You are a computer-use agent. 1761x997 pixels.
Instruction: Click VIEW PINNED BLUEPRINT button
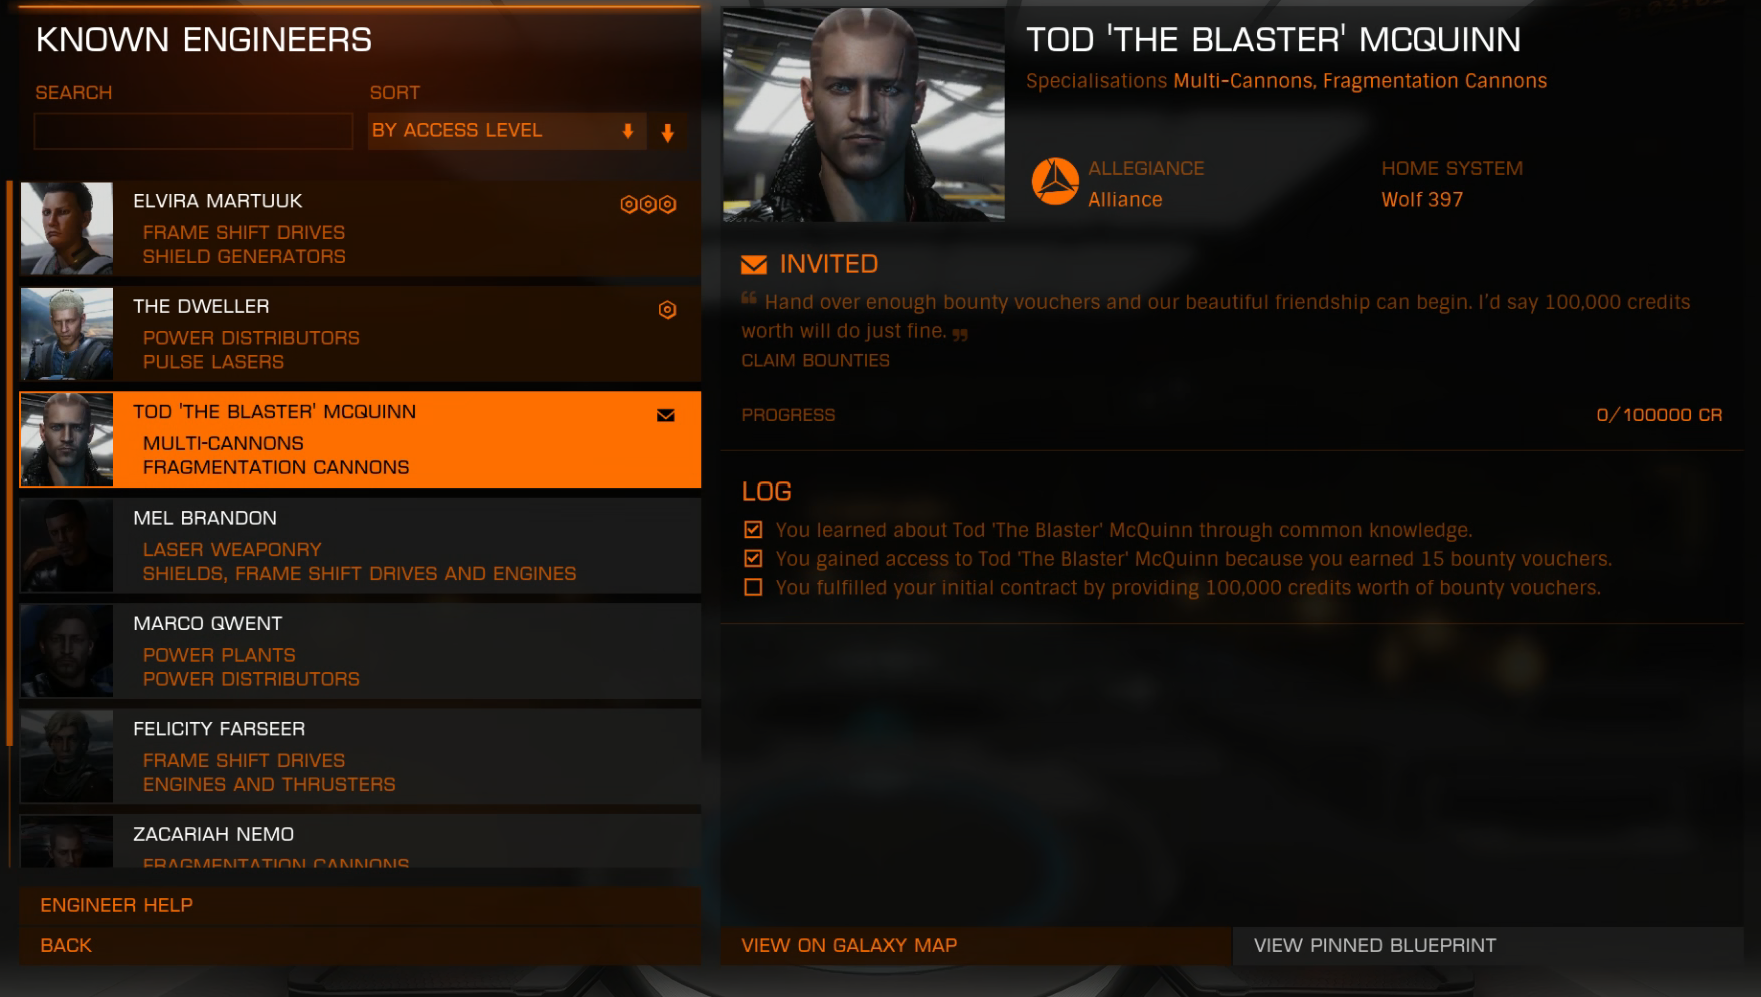(x=1488, y=945)
